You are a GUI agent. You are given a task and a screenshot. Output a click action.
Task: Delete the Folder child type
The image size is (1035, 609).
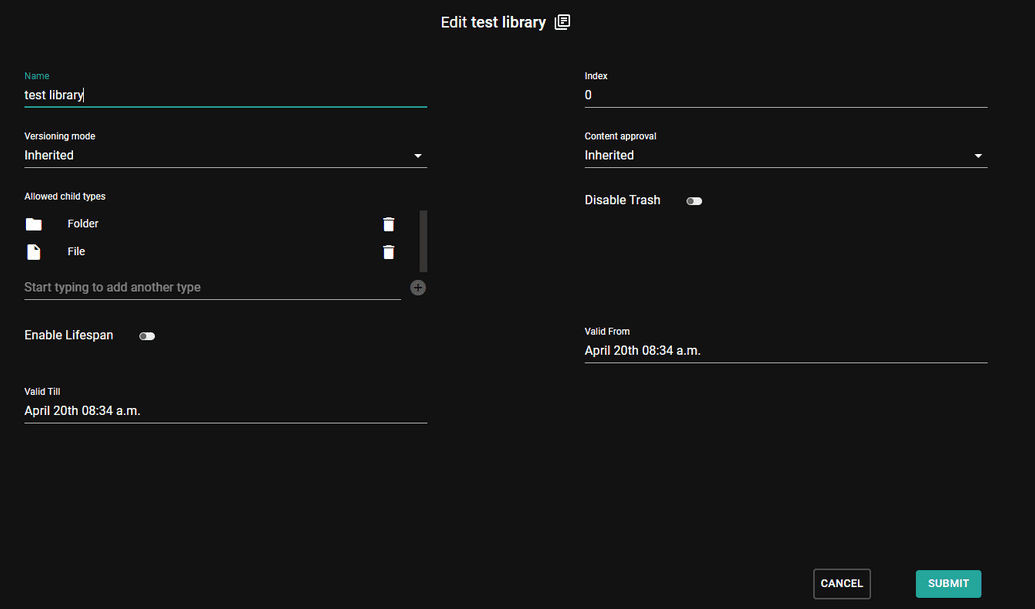389,224
